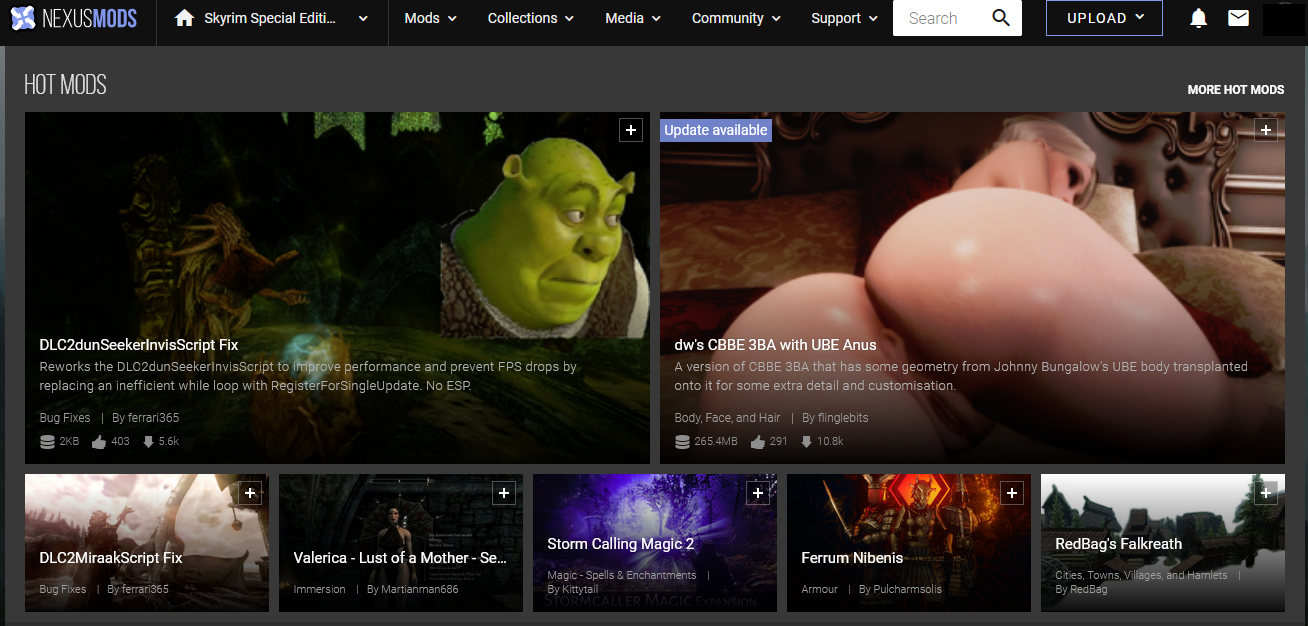The image size is (1308, 626).
Task: Click plus icon on Valerica card
Action: [503, 493]
